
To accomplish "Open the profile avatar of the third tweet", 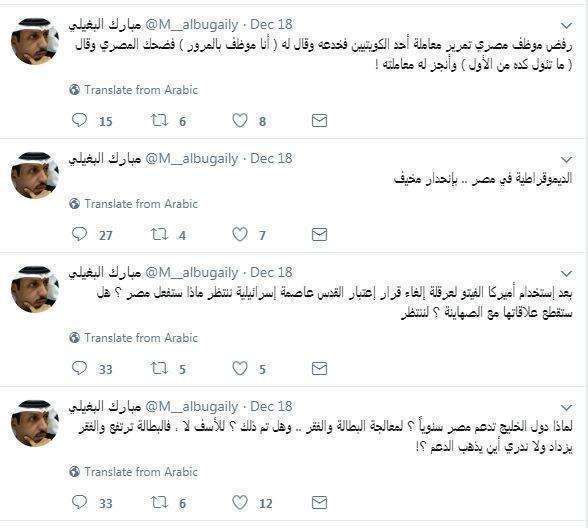I will click(x=34, y=288).
